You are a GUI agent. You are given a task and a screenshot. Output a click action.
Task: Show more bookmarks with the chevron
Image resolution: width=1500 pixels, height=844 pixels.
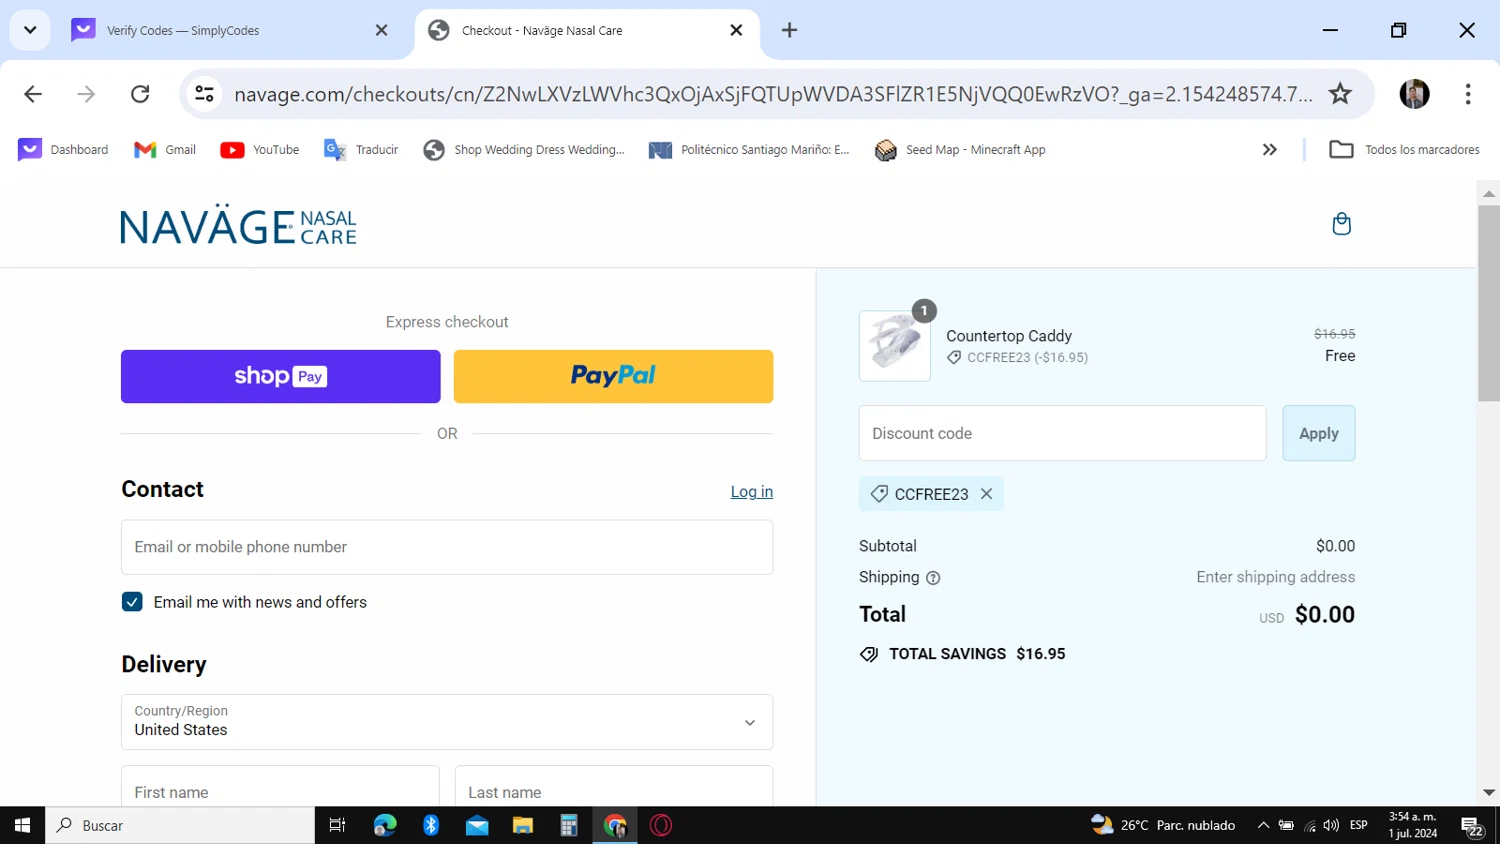(1269, 150)
